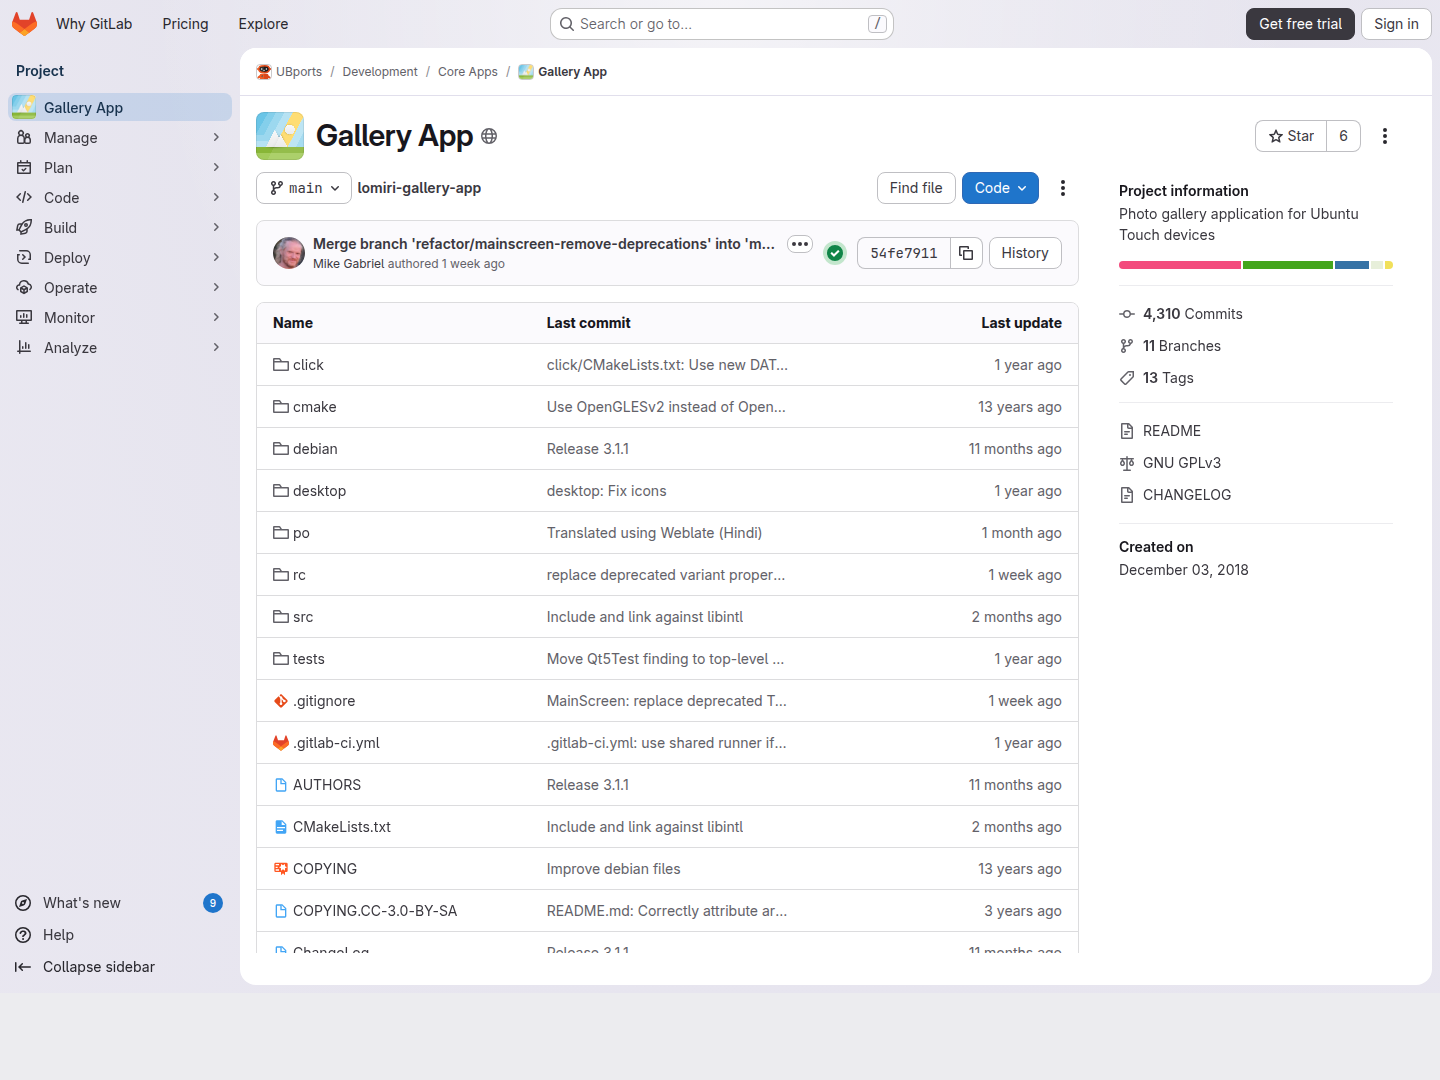Screen dimensions: 1440x1080
Task: Click the GitLab fox logo
Action: [x=25, y=24]
